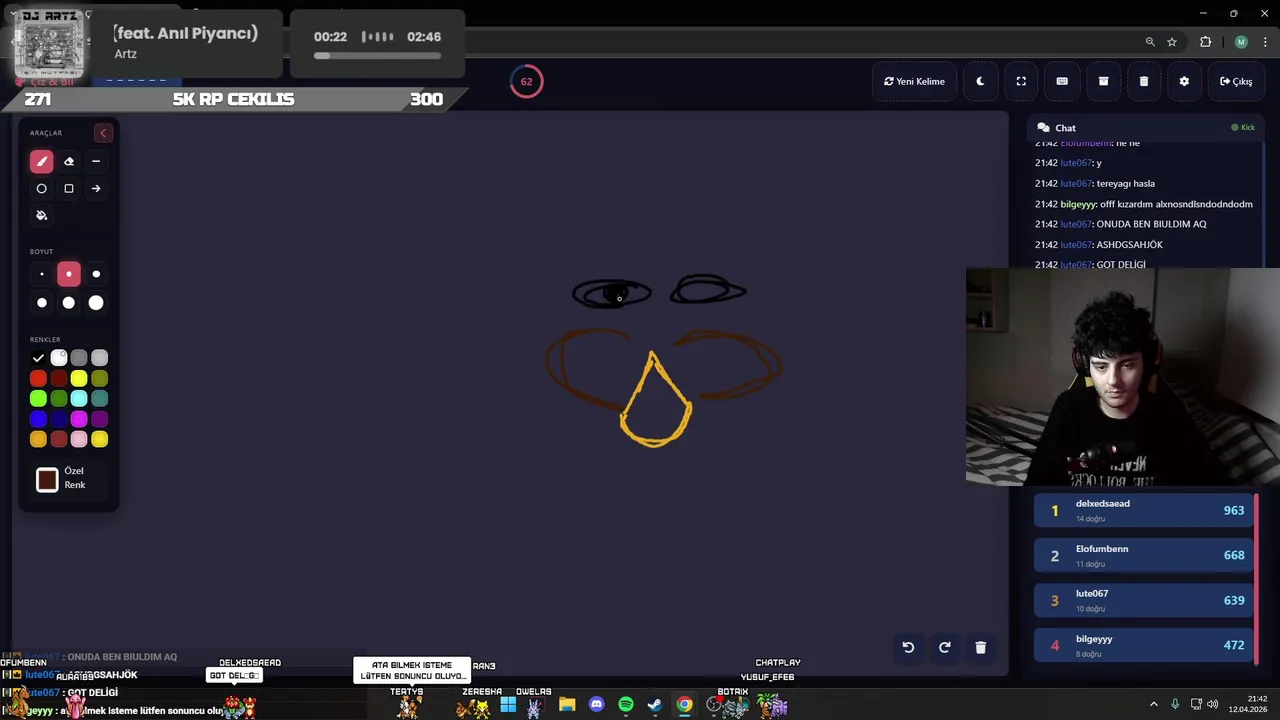Pick the light cyan color swatch
This screenshot has height=720, width=1280.
(x=79, y=399)
